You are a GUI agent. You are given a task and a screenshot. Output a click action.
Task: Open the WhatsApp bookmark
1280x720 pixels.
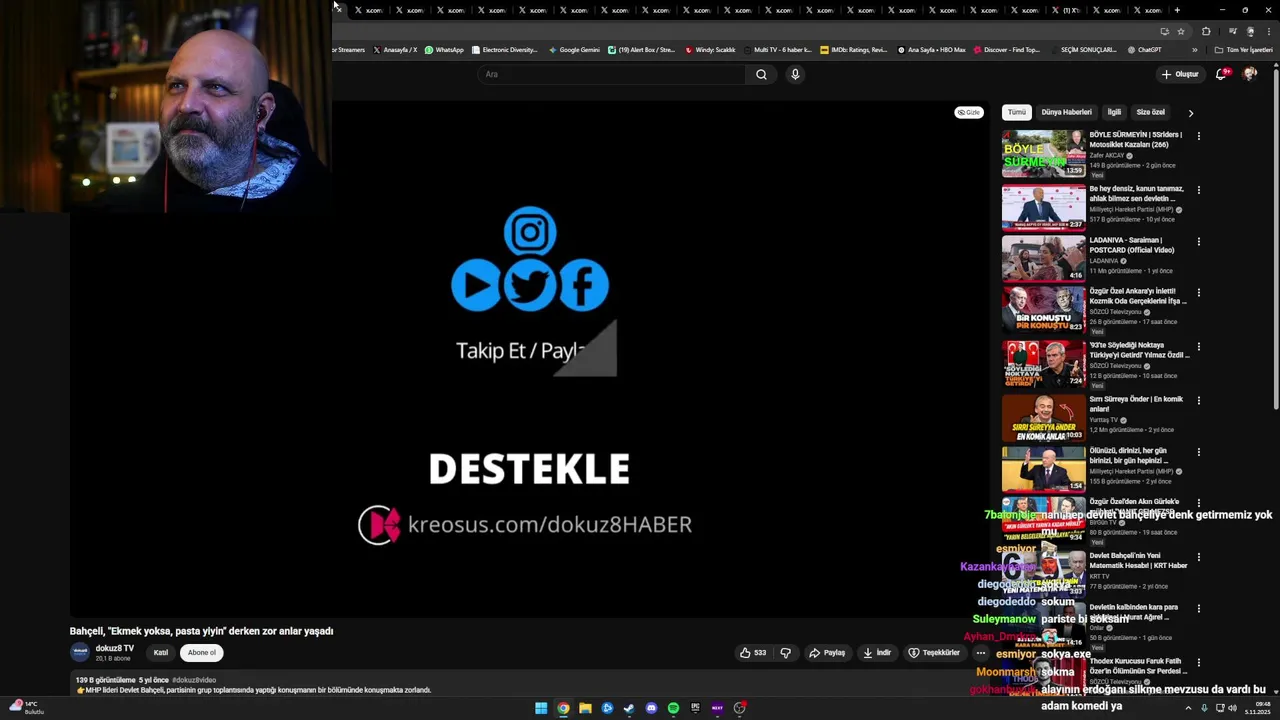coord(444,49)
